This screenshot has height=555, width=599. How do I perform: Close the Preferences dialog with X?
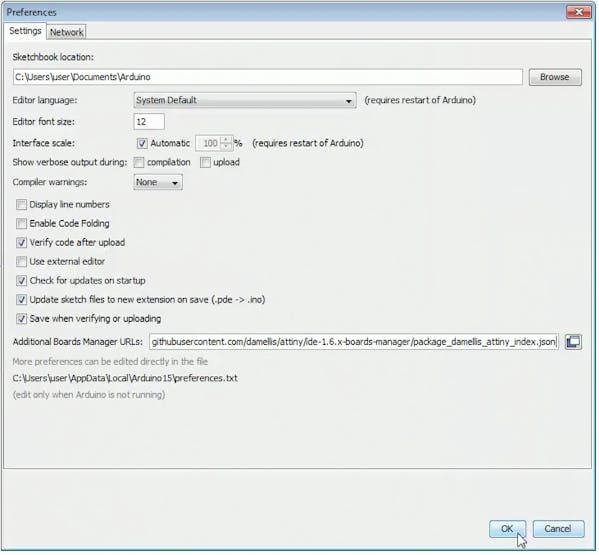[x=578, y=12]
